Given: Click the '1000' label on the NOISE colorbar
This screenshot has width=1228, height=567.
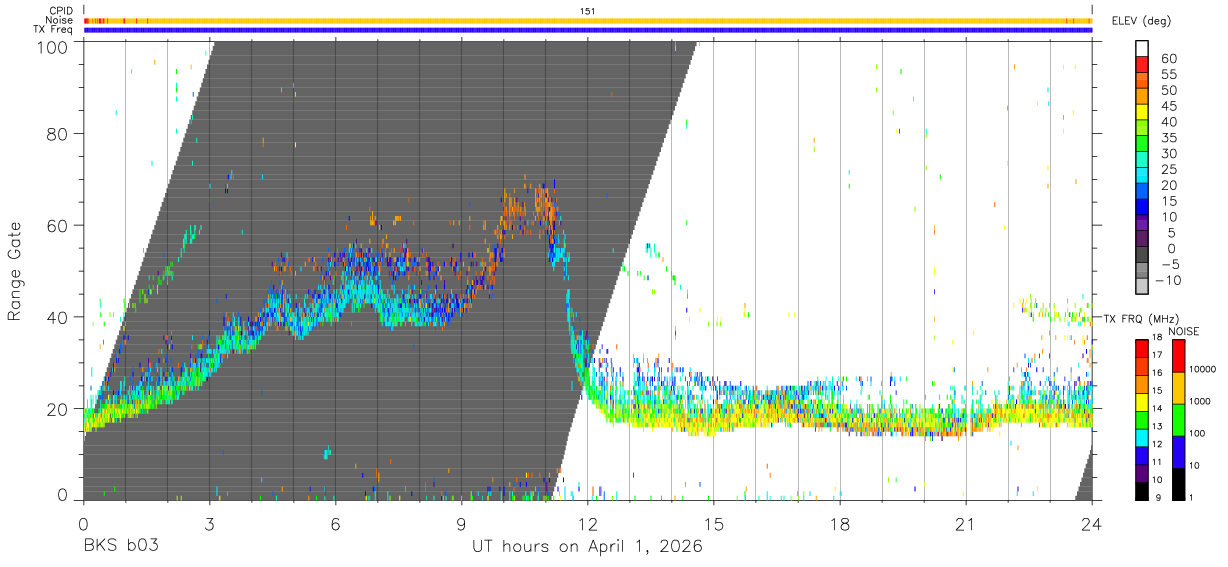Looking at the screenshot, I should click(1199, 403).
